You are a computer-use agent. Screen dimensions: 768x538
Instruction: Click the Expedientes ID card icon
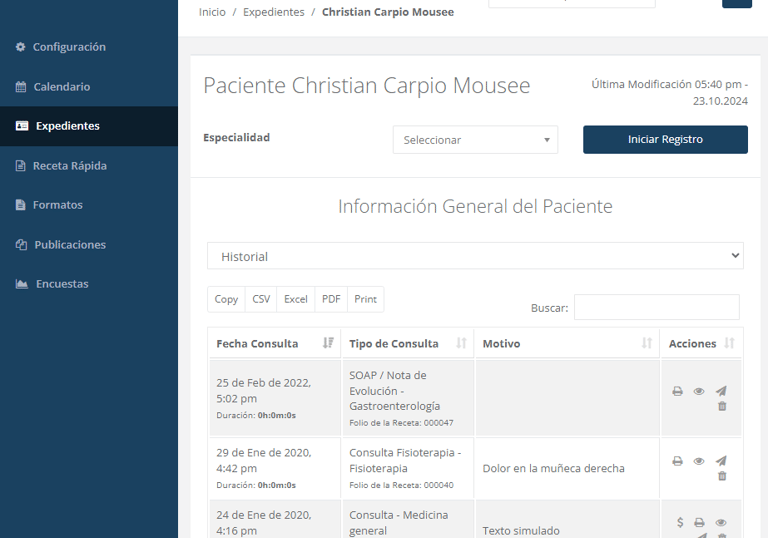pyautogui.click(x=22, y=126)
